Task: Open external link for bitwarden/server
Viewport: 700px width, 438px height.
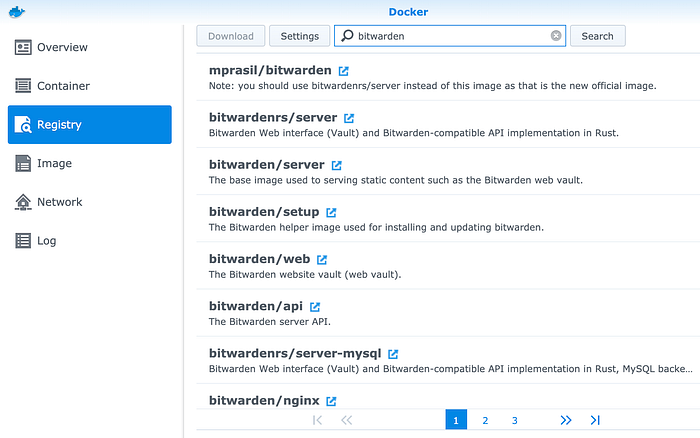Action: (336, 166)
